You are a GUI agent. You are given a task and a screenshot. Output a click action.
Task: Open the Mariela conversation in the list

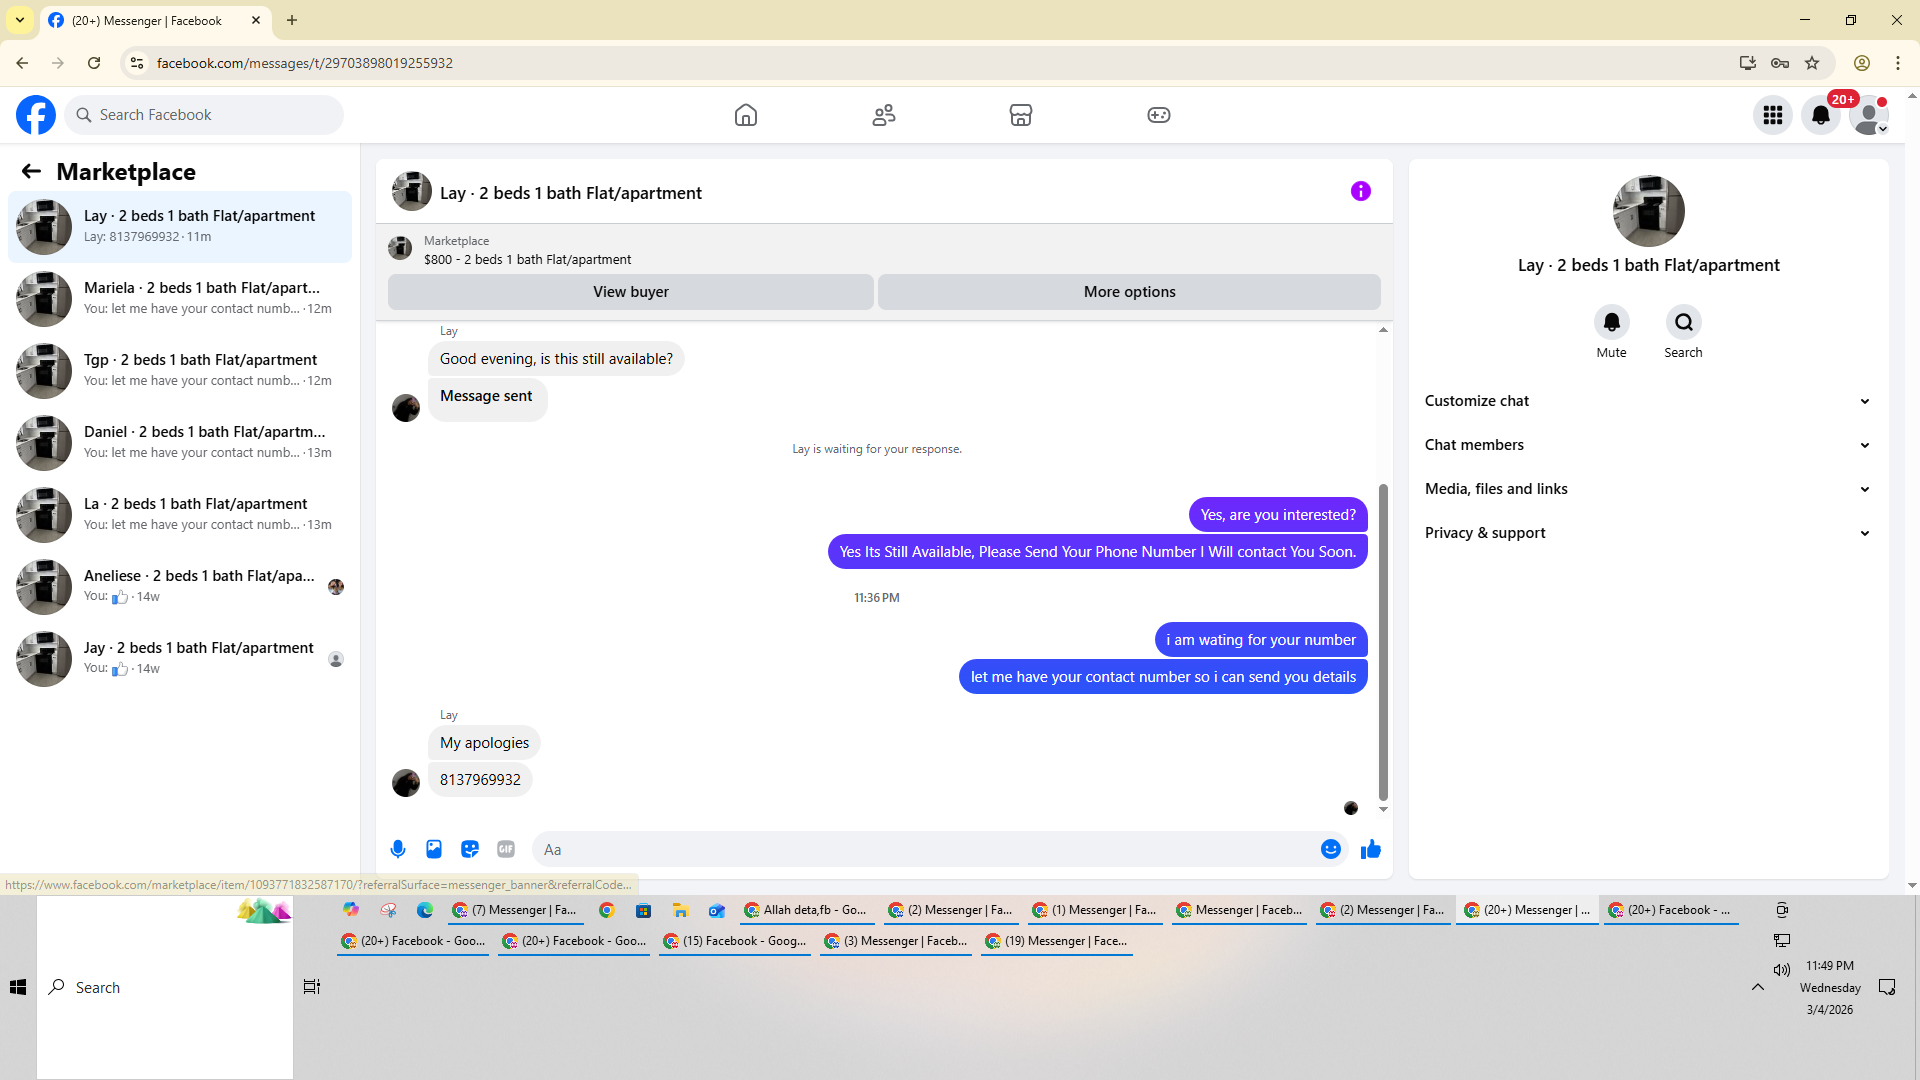[x=180, y=299]
